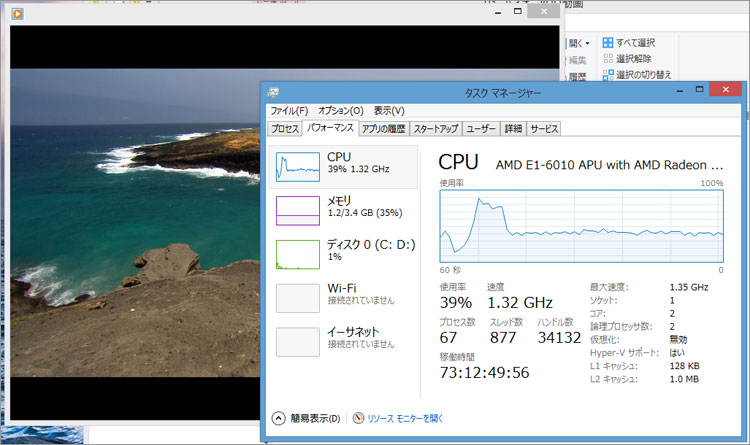The image size is (750, 445).
Task: Click the L2 キャッシュ 1.0 MB value
Action: 684,379
